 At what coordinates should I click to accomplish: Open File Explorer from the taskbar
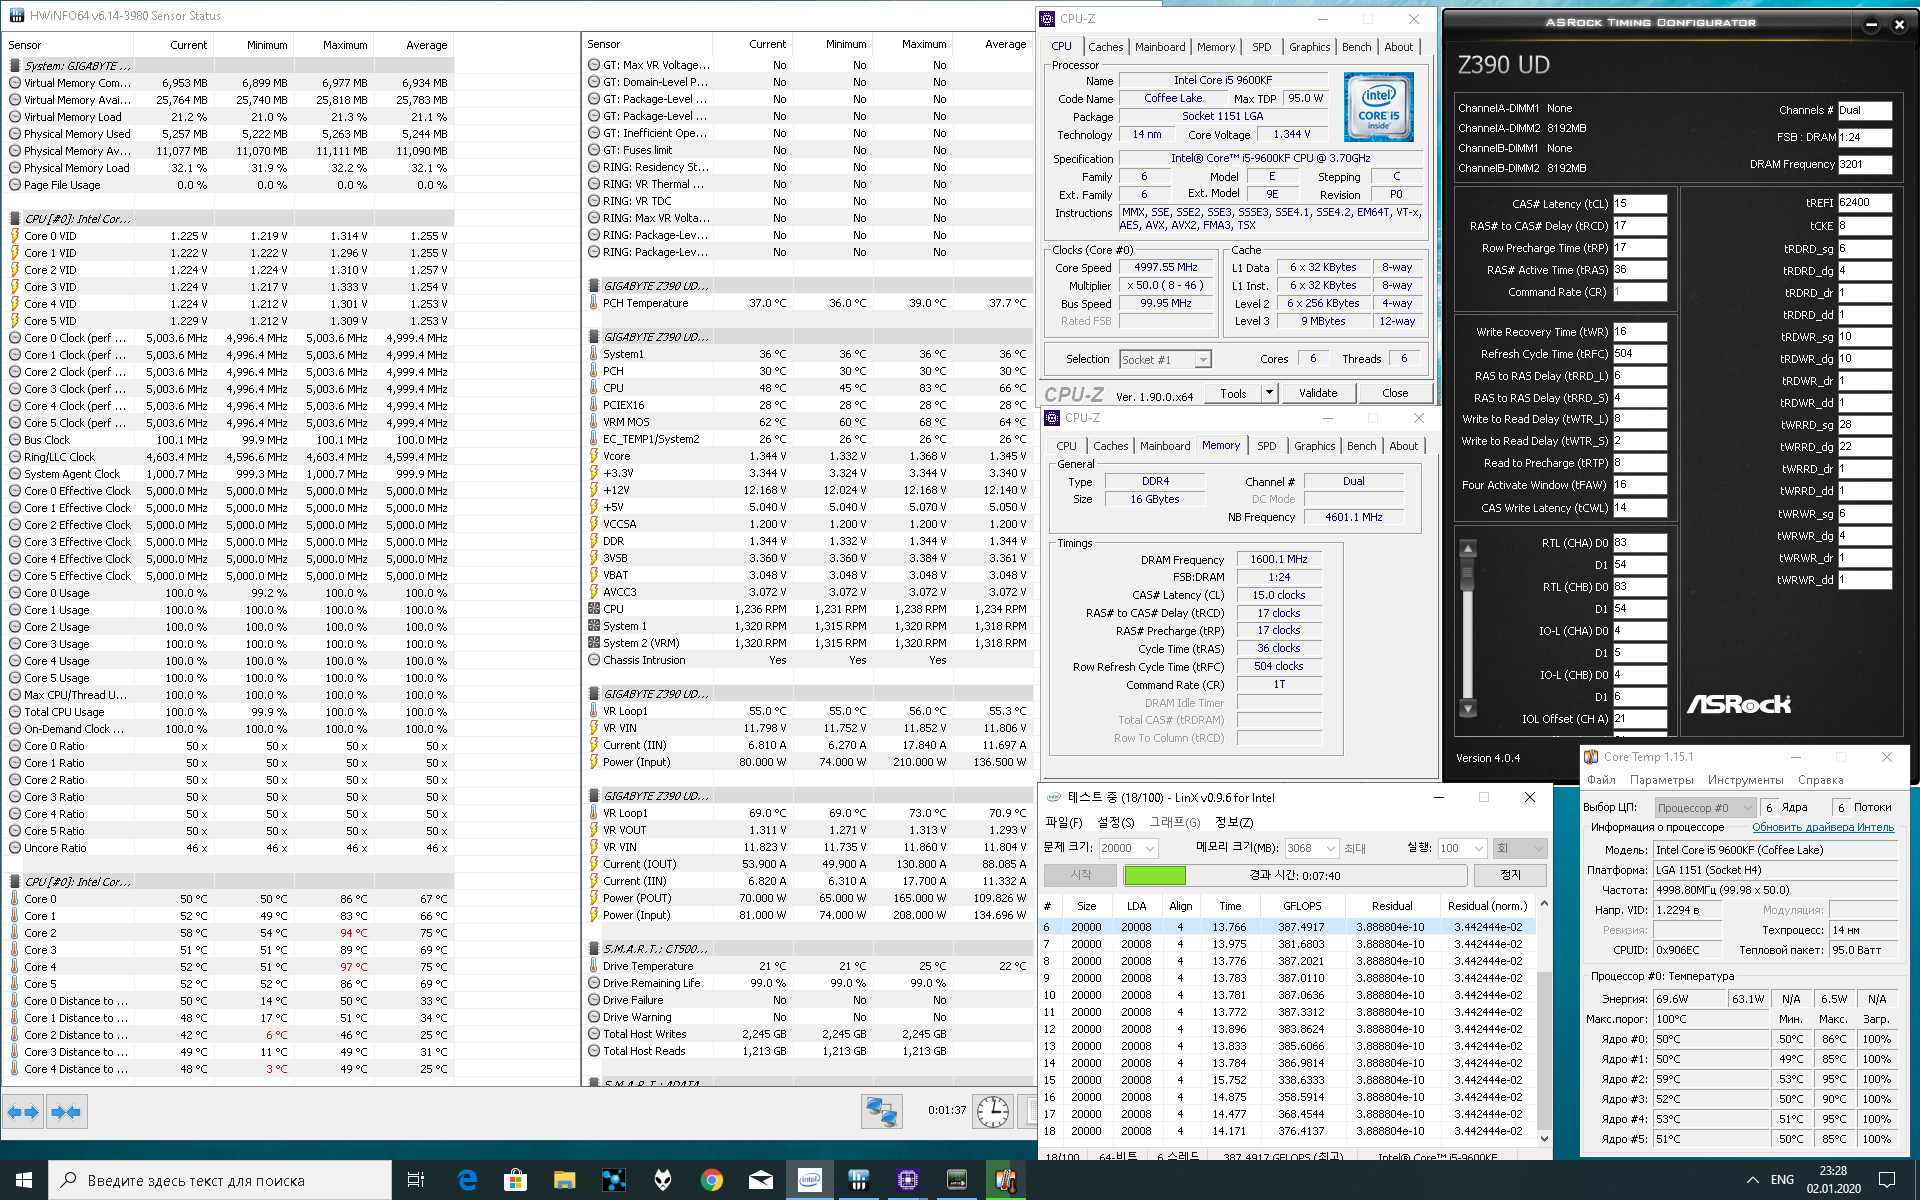click(564, 1180)
